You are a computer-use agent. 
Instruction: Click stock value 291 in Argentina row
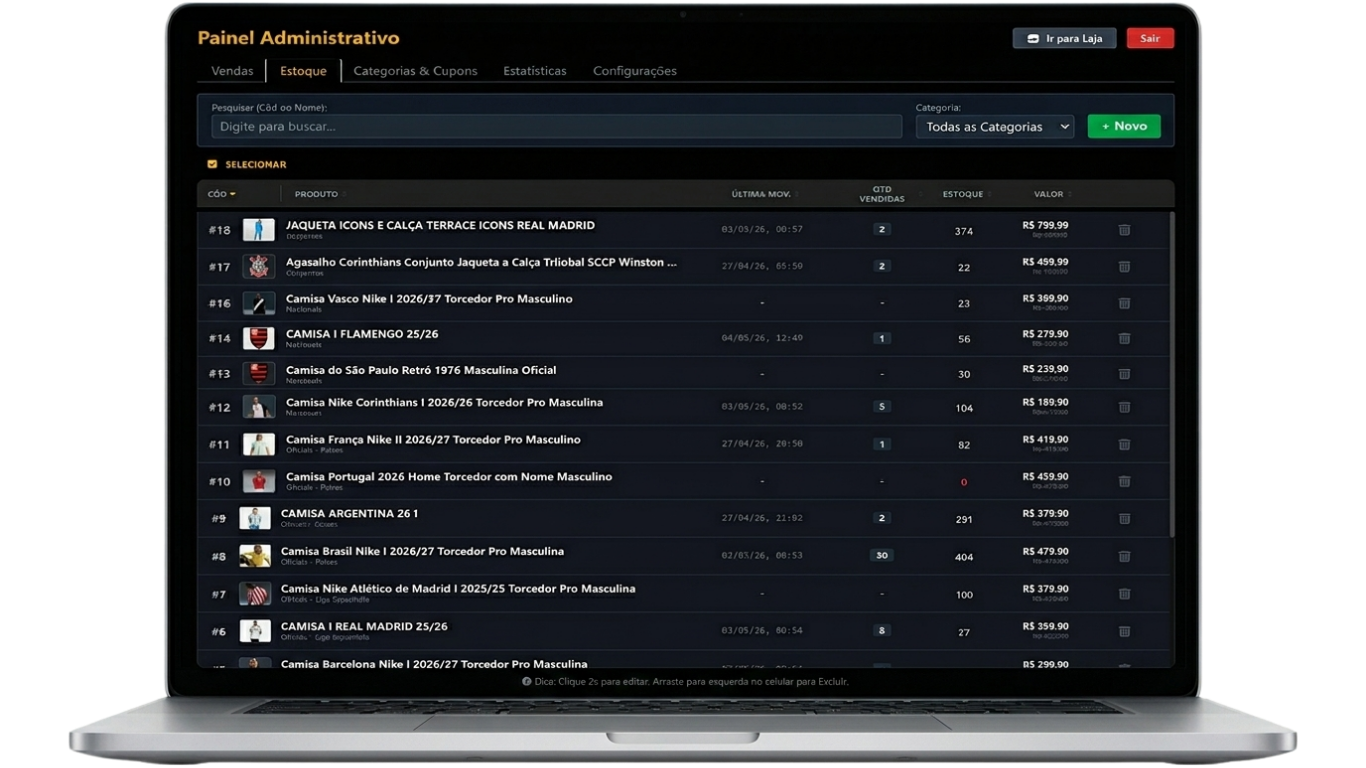pos(964,520)
